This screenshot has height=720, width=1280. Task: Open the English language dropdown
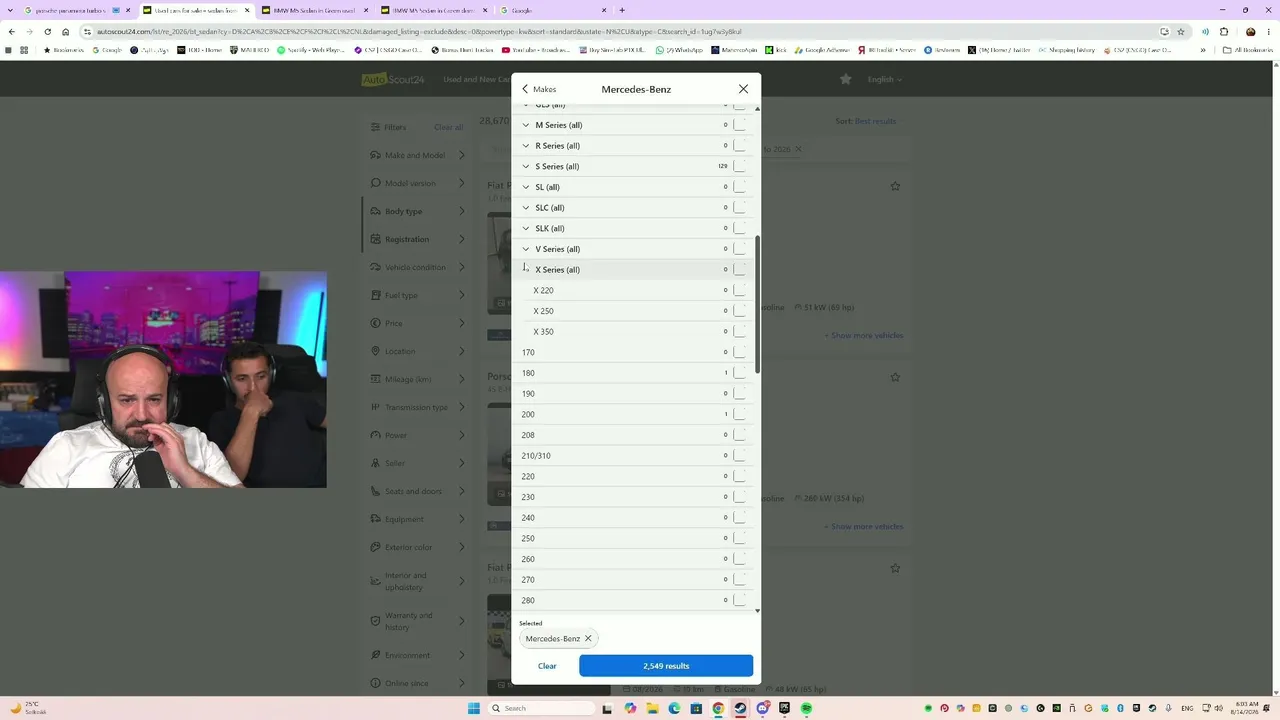click(x=885, y=80)
